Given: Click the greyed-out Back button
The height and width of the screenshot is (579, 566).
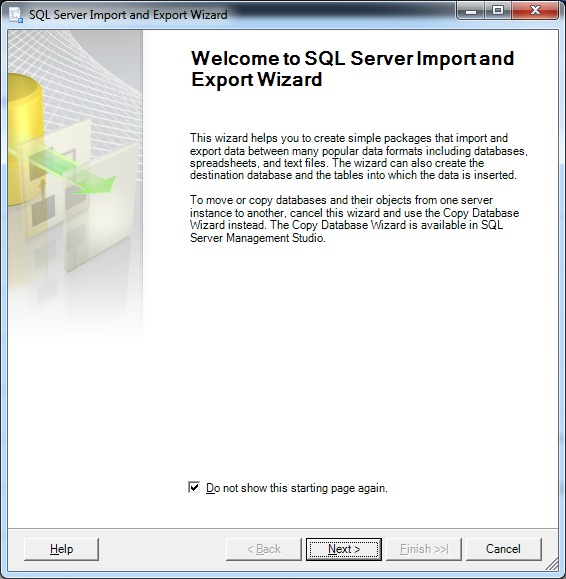Looking at the screenshot, I should coord(264,549).
